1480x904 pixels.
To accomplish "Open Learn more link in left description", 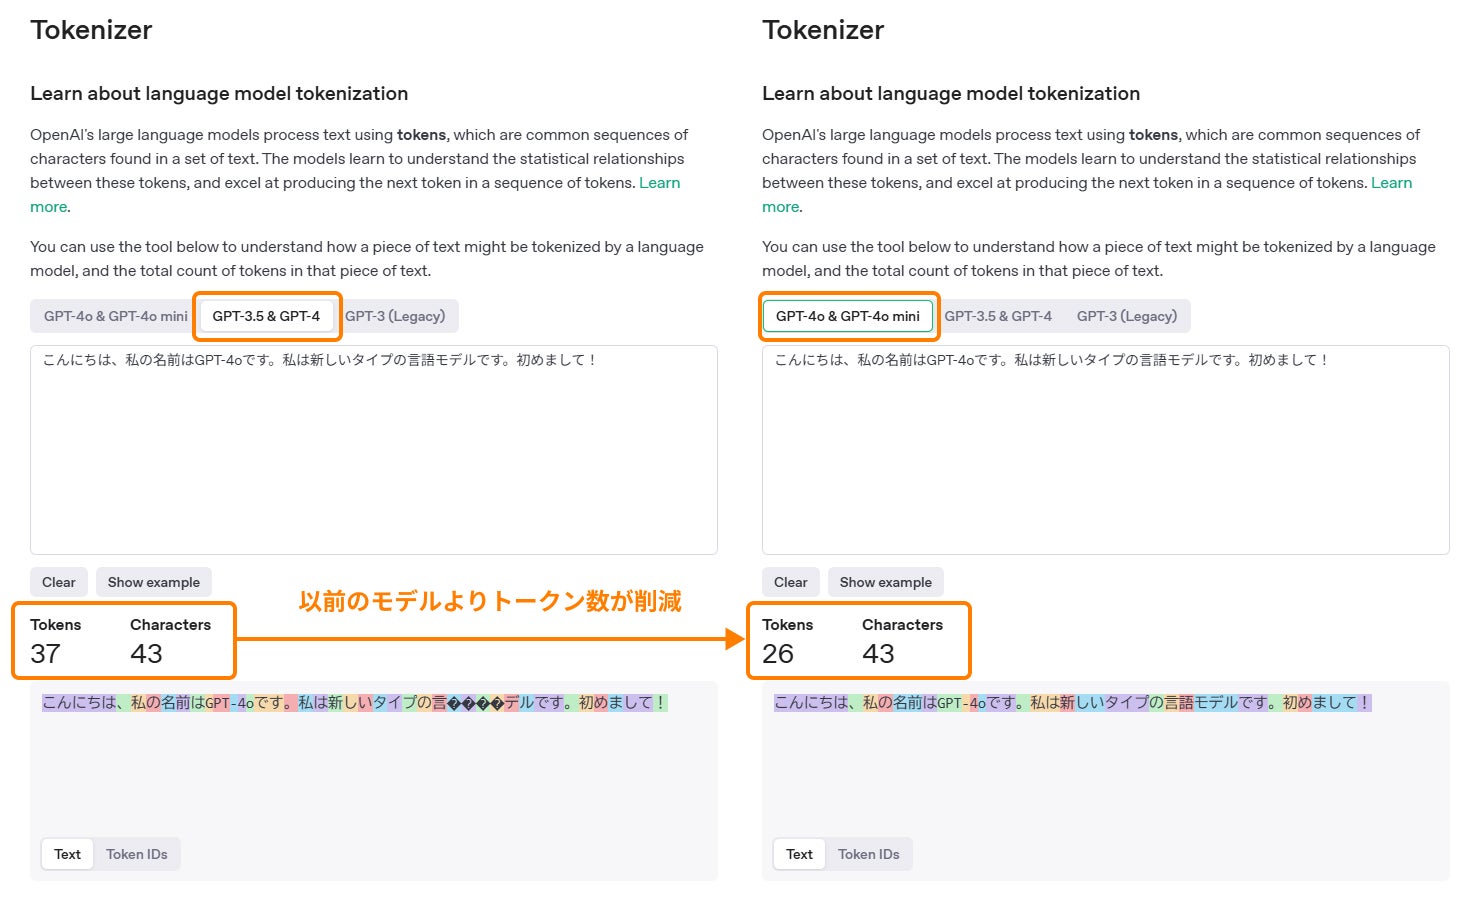I will [x=660, y=183].
